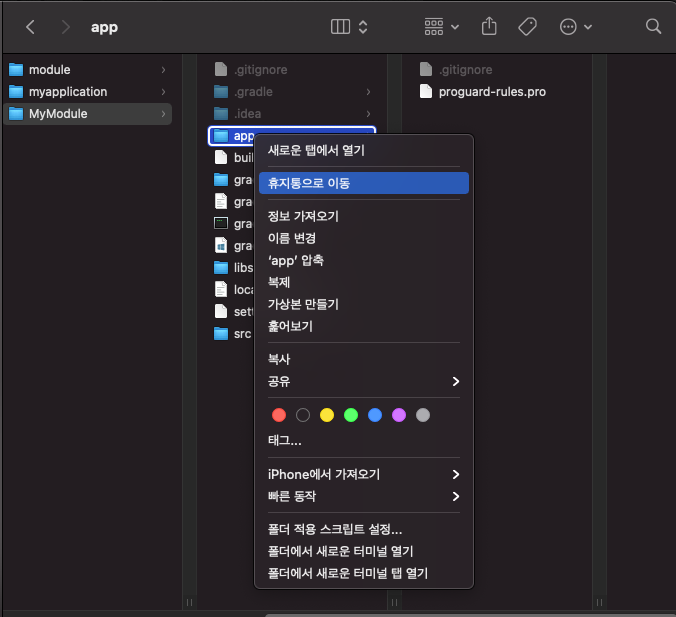This screenshot has width=676, height=617.
Task: Apply the orange outlined tag circle
Action: click(303, 415)
